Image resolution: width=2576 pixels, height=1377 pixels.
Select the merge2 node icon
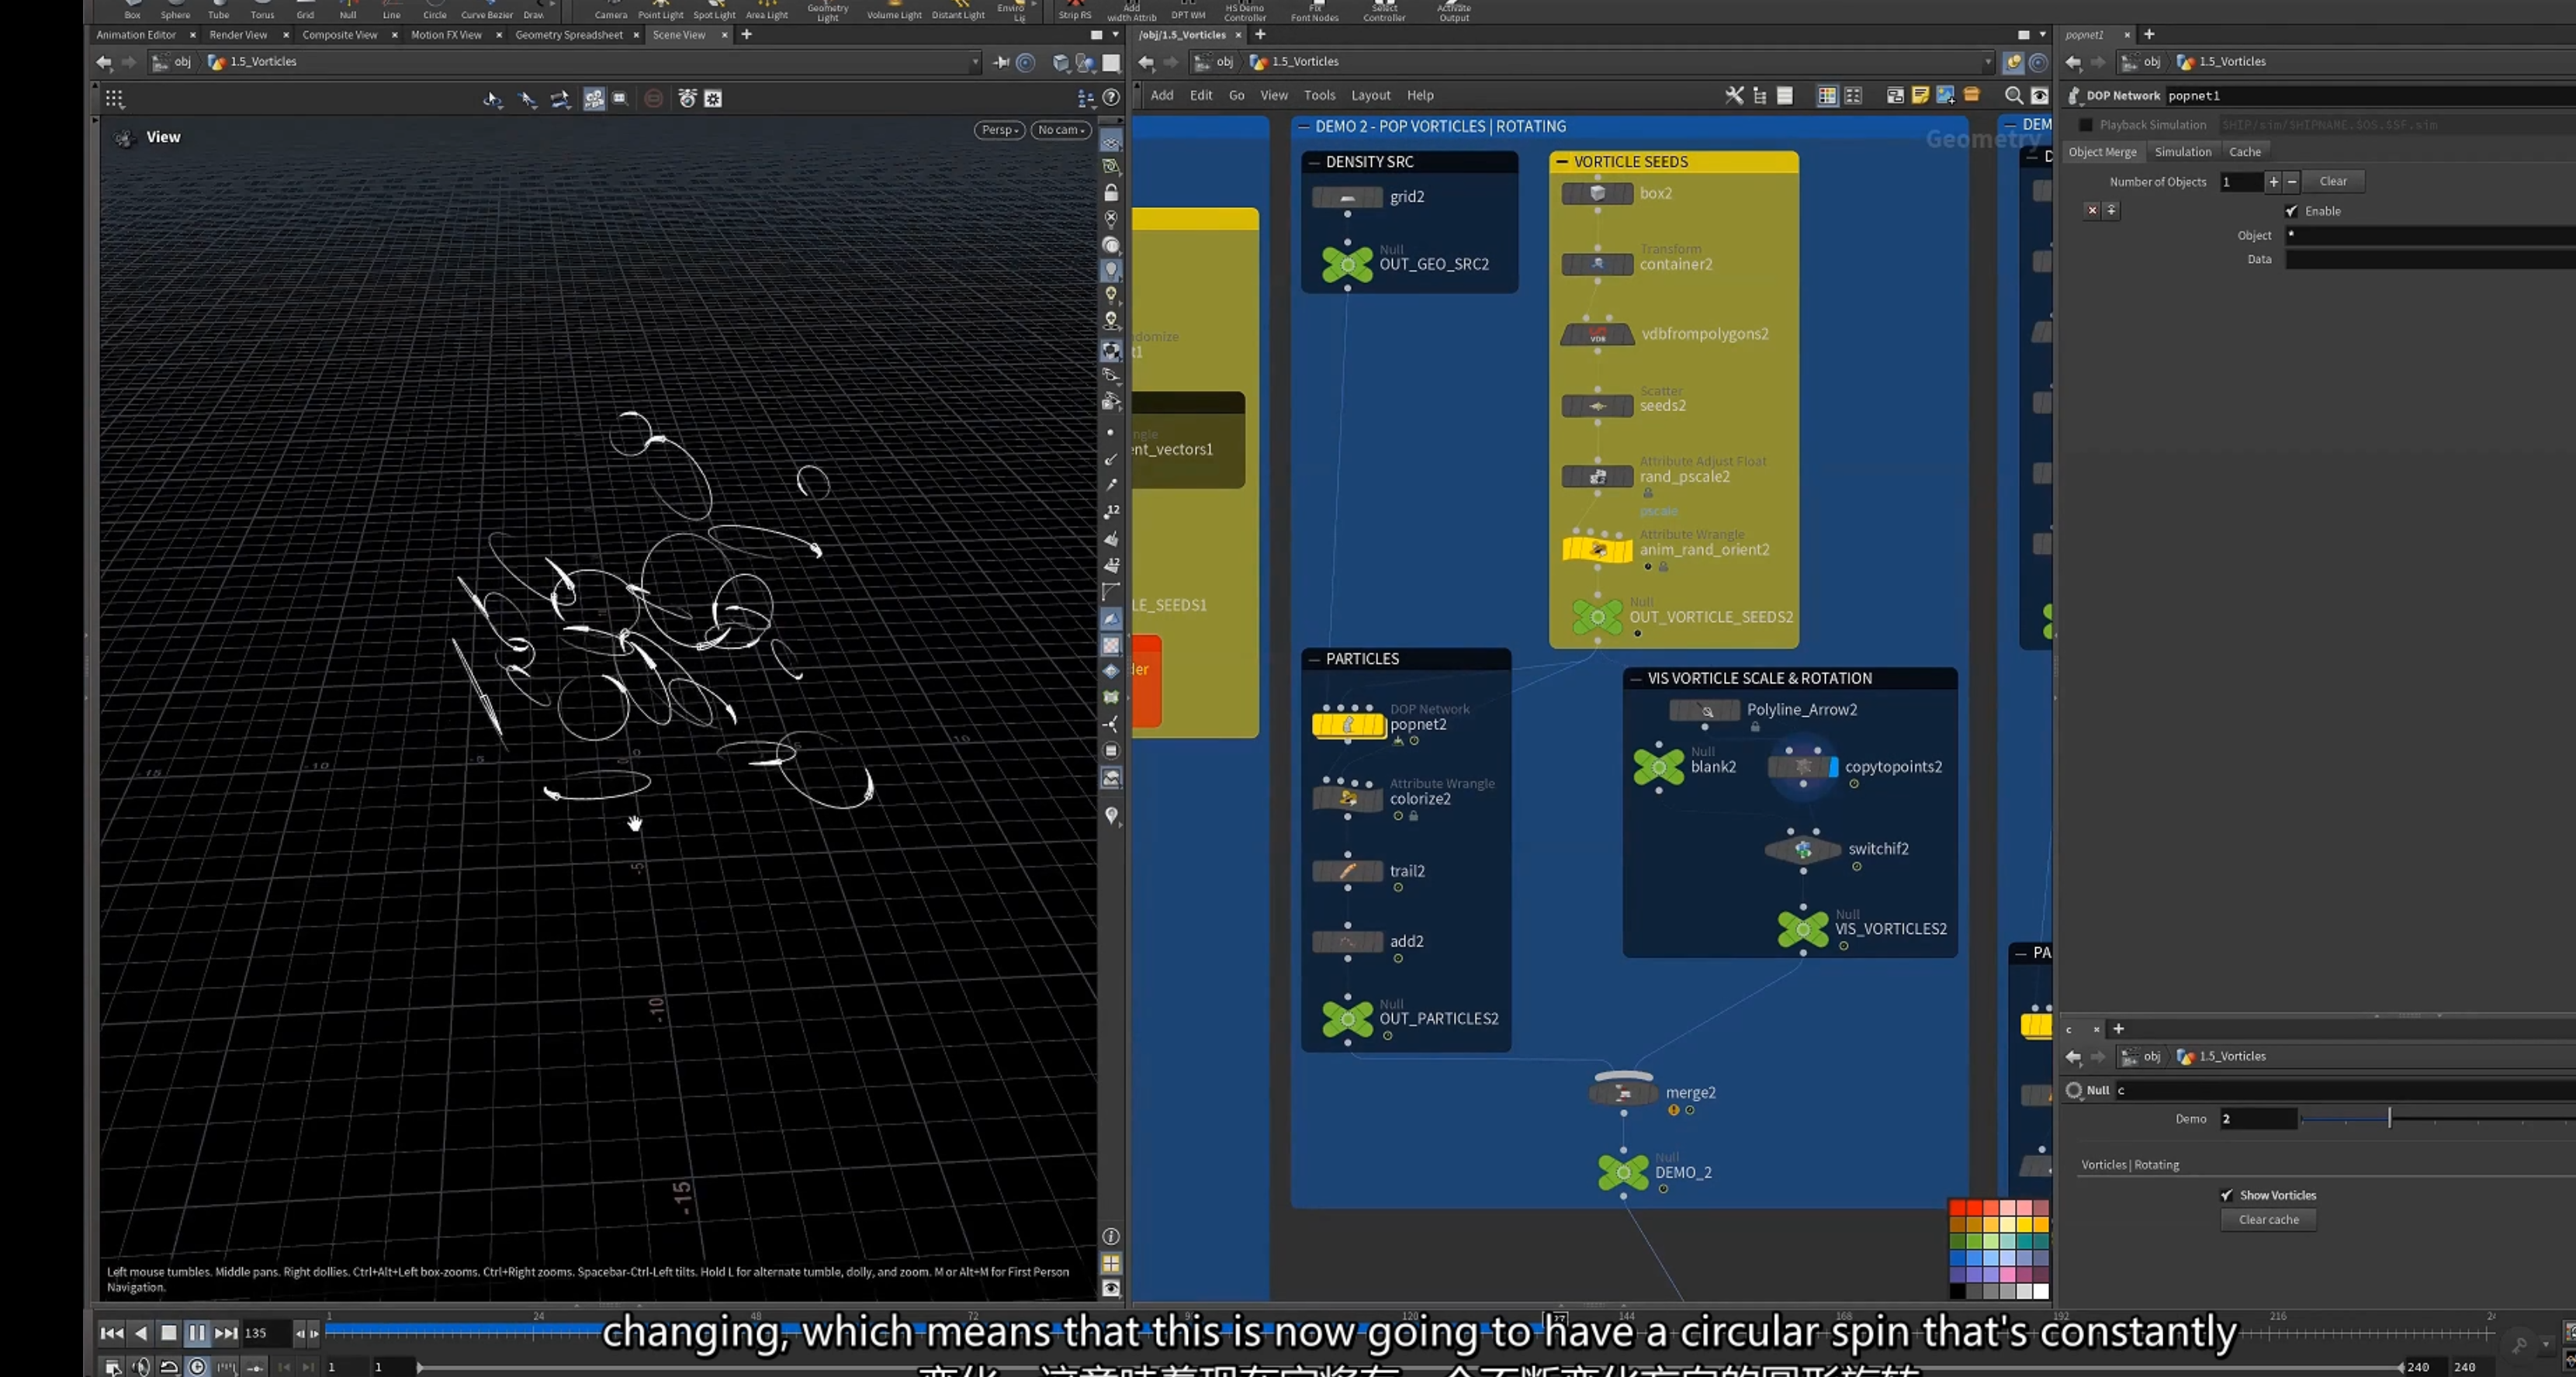[1623, 1092]
